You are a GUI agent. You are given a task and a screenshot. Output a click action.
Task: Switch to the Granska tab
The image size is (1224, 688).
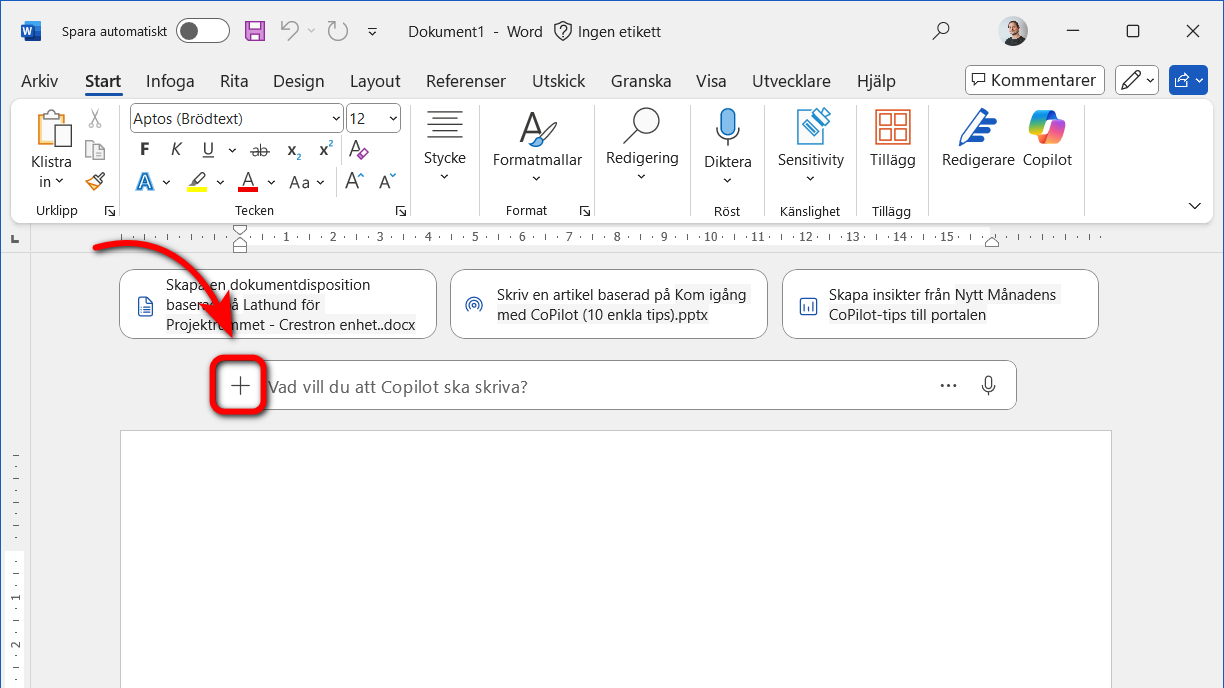[641, 81]
